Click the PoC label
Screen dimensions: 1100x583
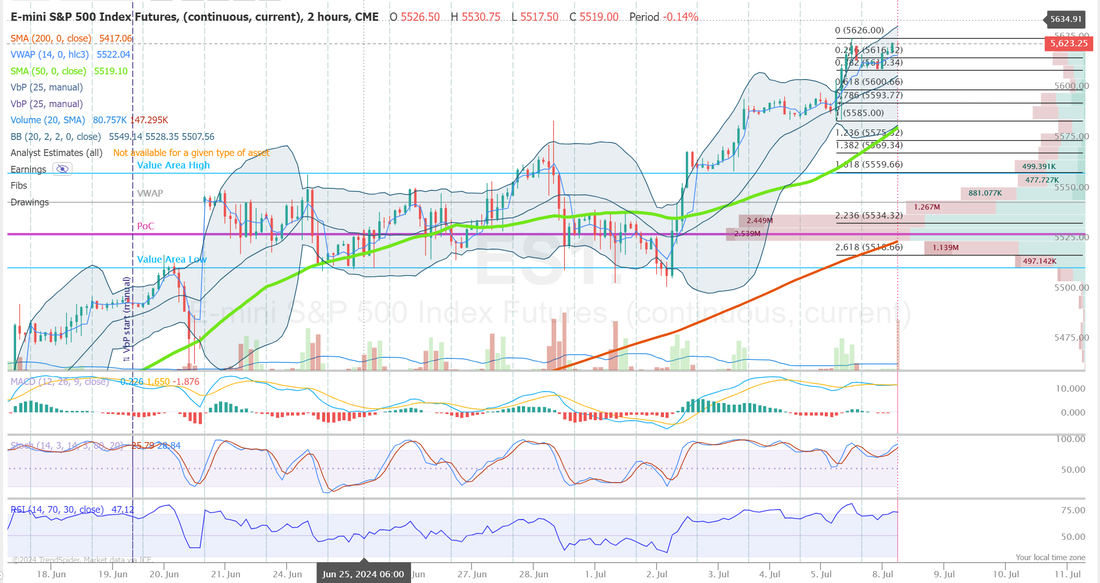pyautogui.click(x=145, y=226)
